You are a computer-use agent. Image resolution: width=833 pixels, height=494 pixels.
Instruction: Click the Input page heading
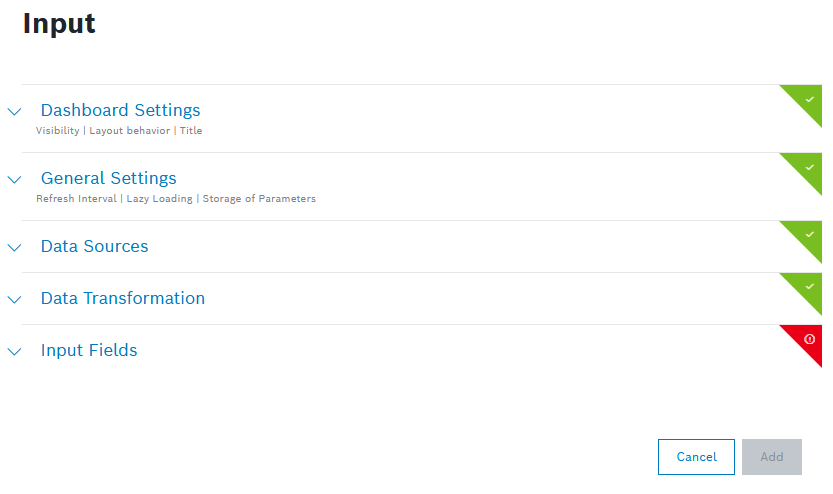(59, 24)
